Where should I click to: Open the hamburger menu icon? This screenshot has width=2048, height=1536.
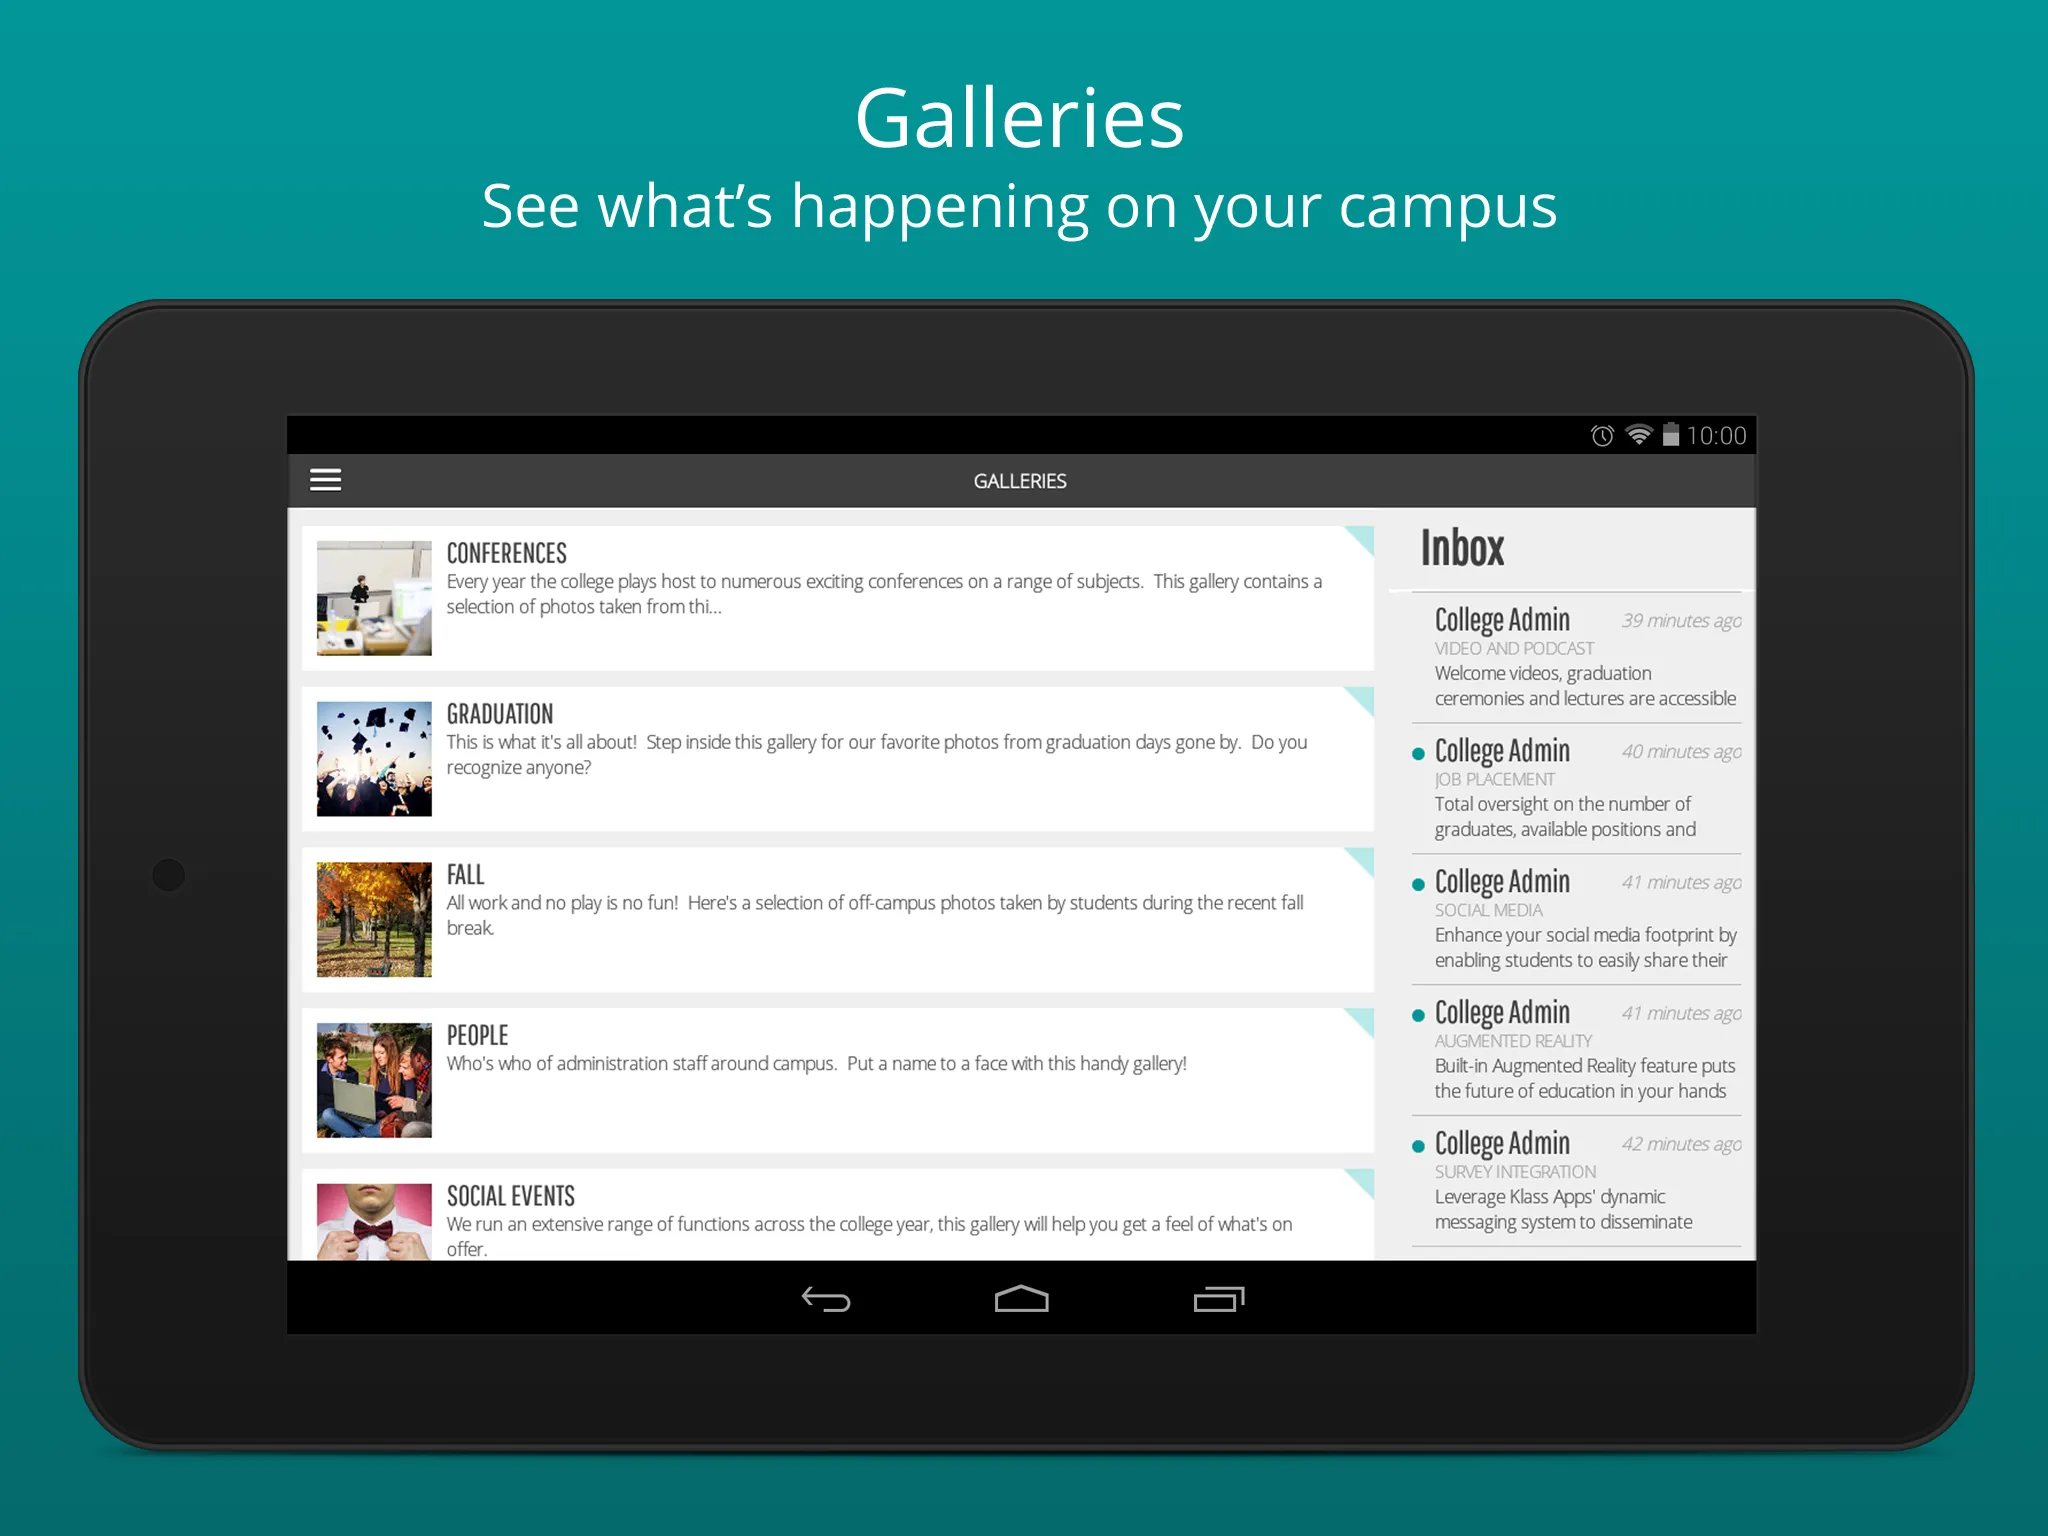point(326,479)
